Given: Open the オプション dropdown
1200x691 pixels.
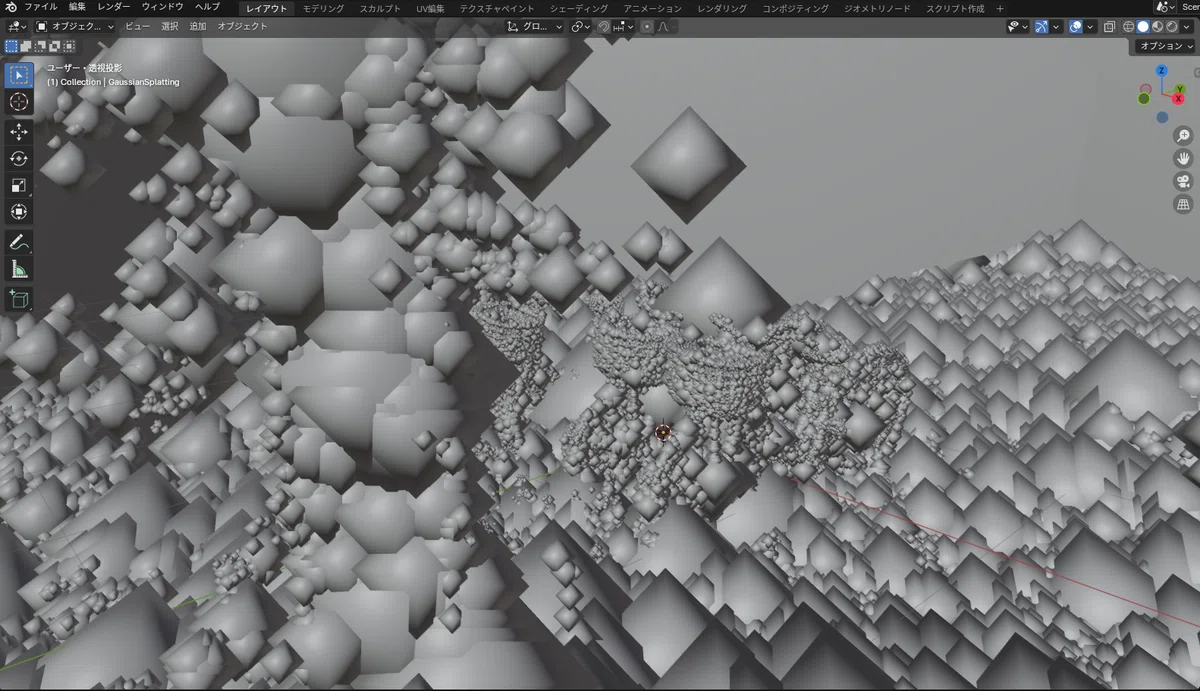Looking at the screenshot, I should click(1165, 46).
